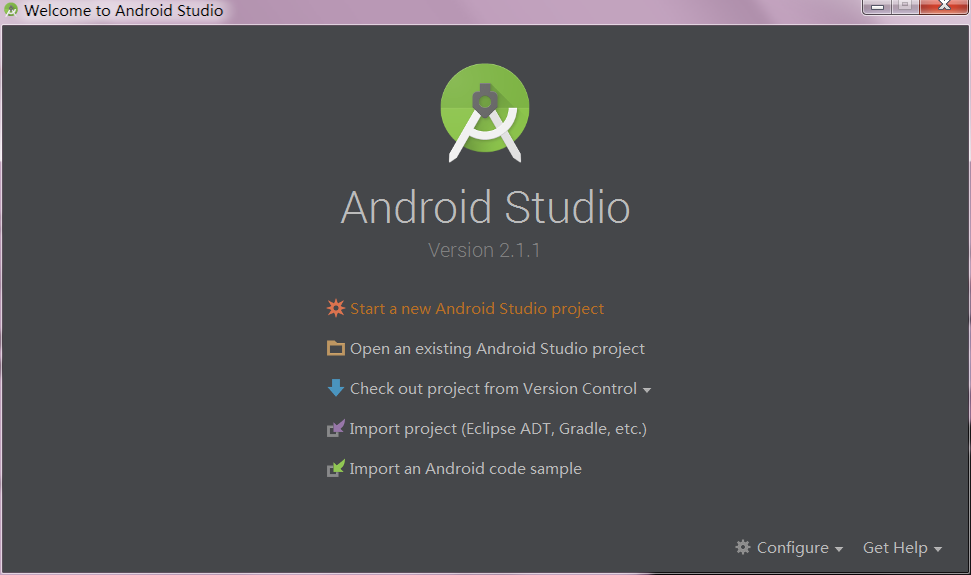Click the Android Studio title bar icon

(11, 10)
